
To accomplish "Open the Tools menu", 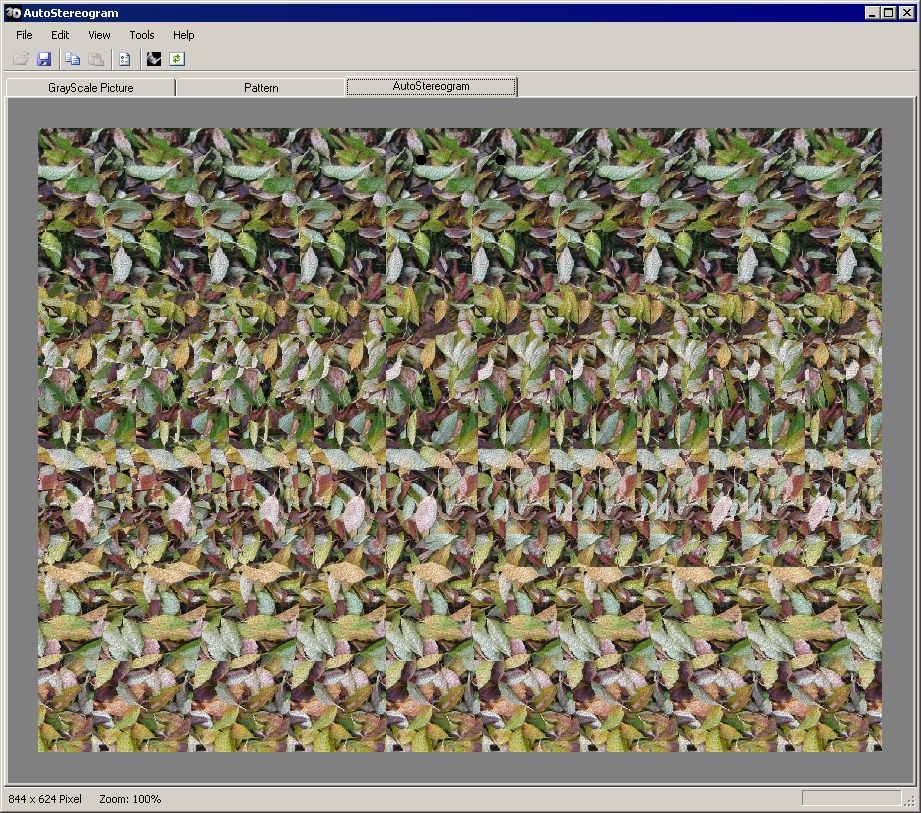I will [x=142, y=35].
